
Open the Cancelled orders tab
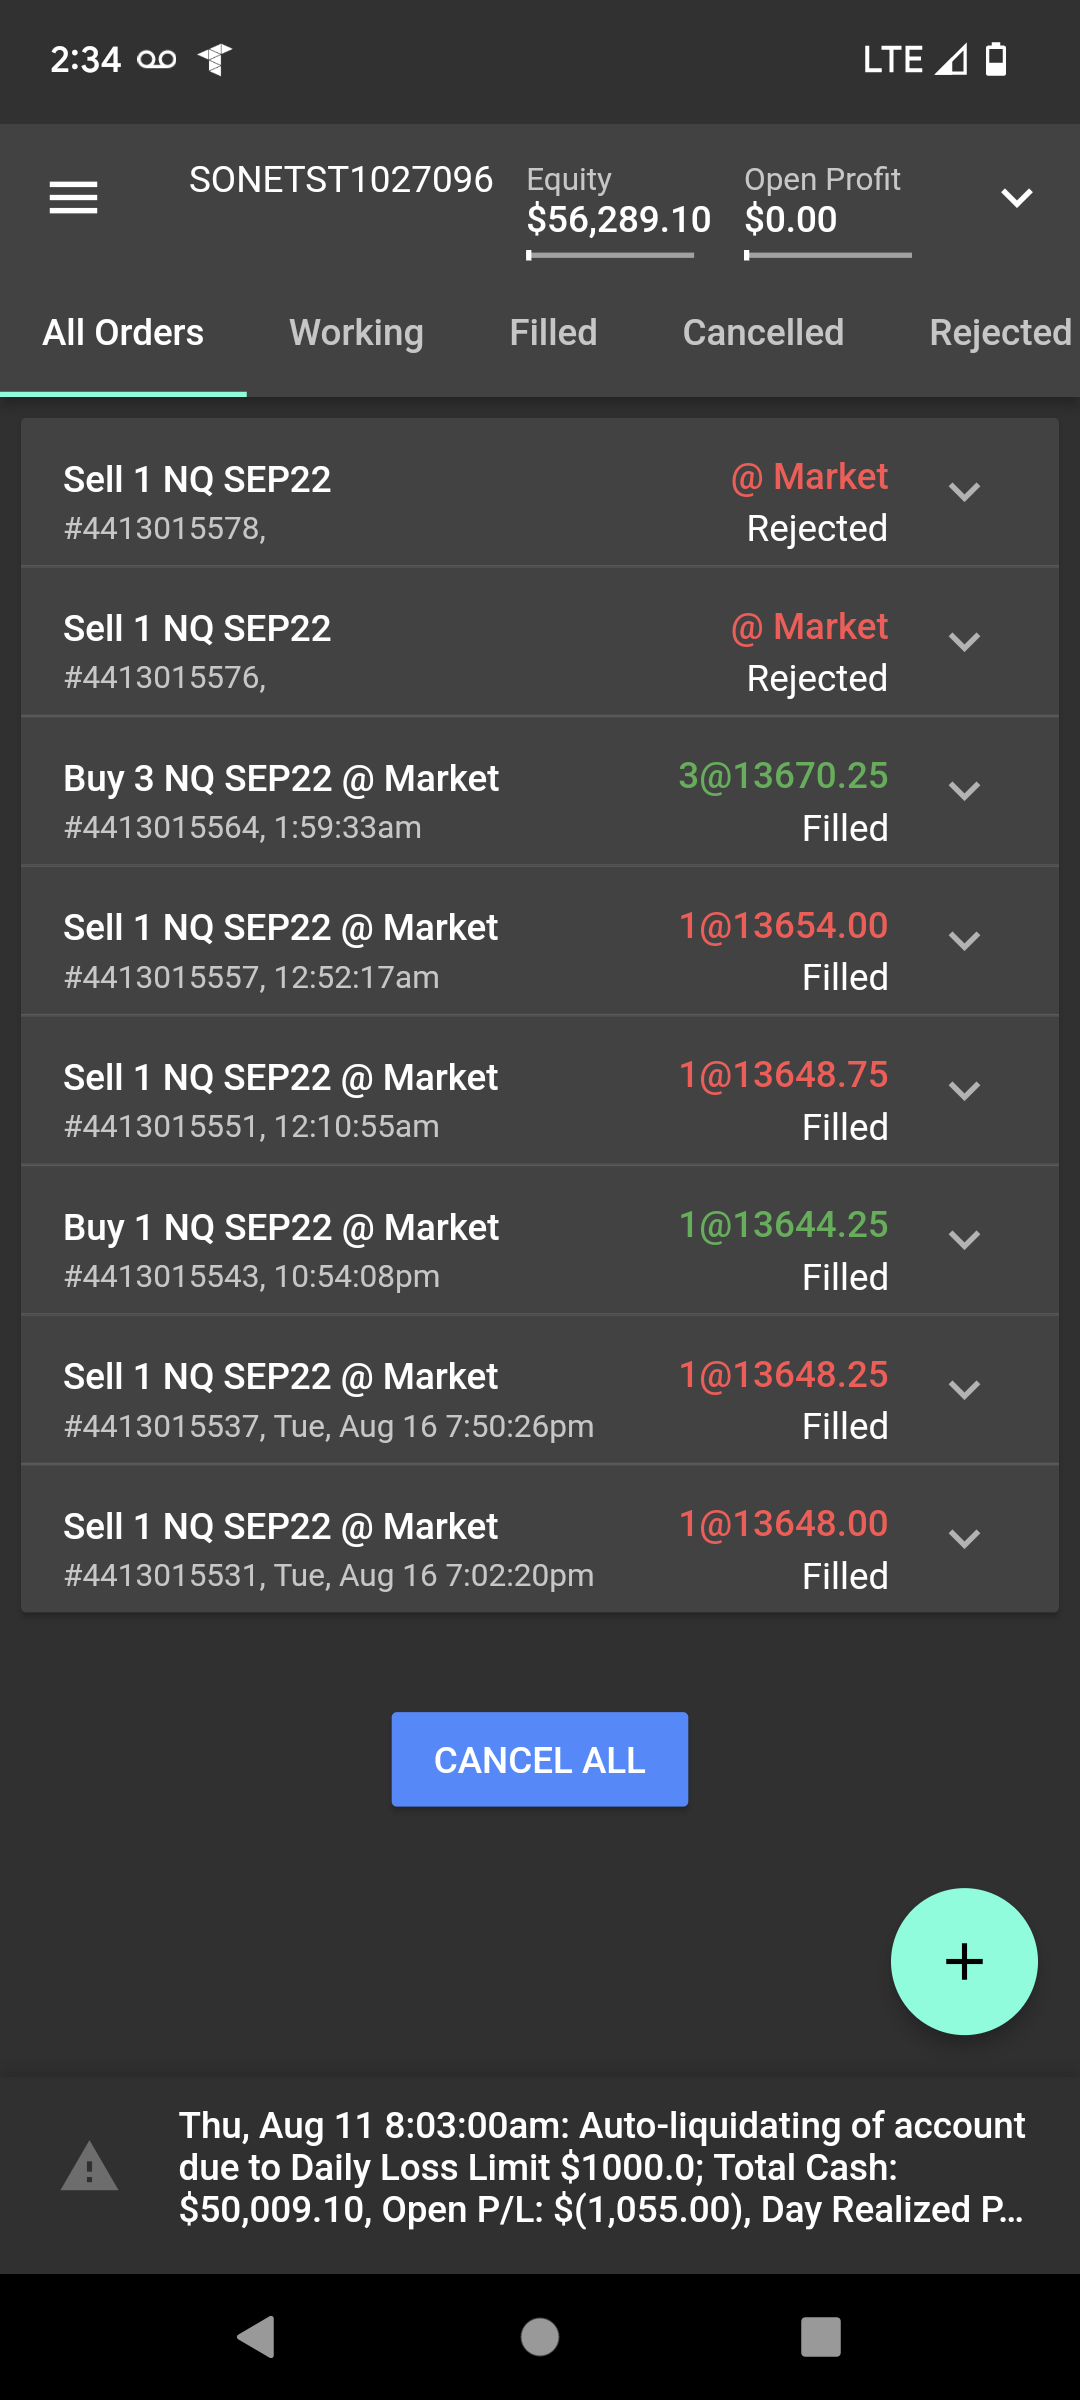(x=763, y=333)
